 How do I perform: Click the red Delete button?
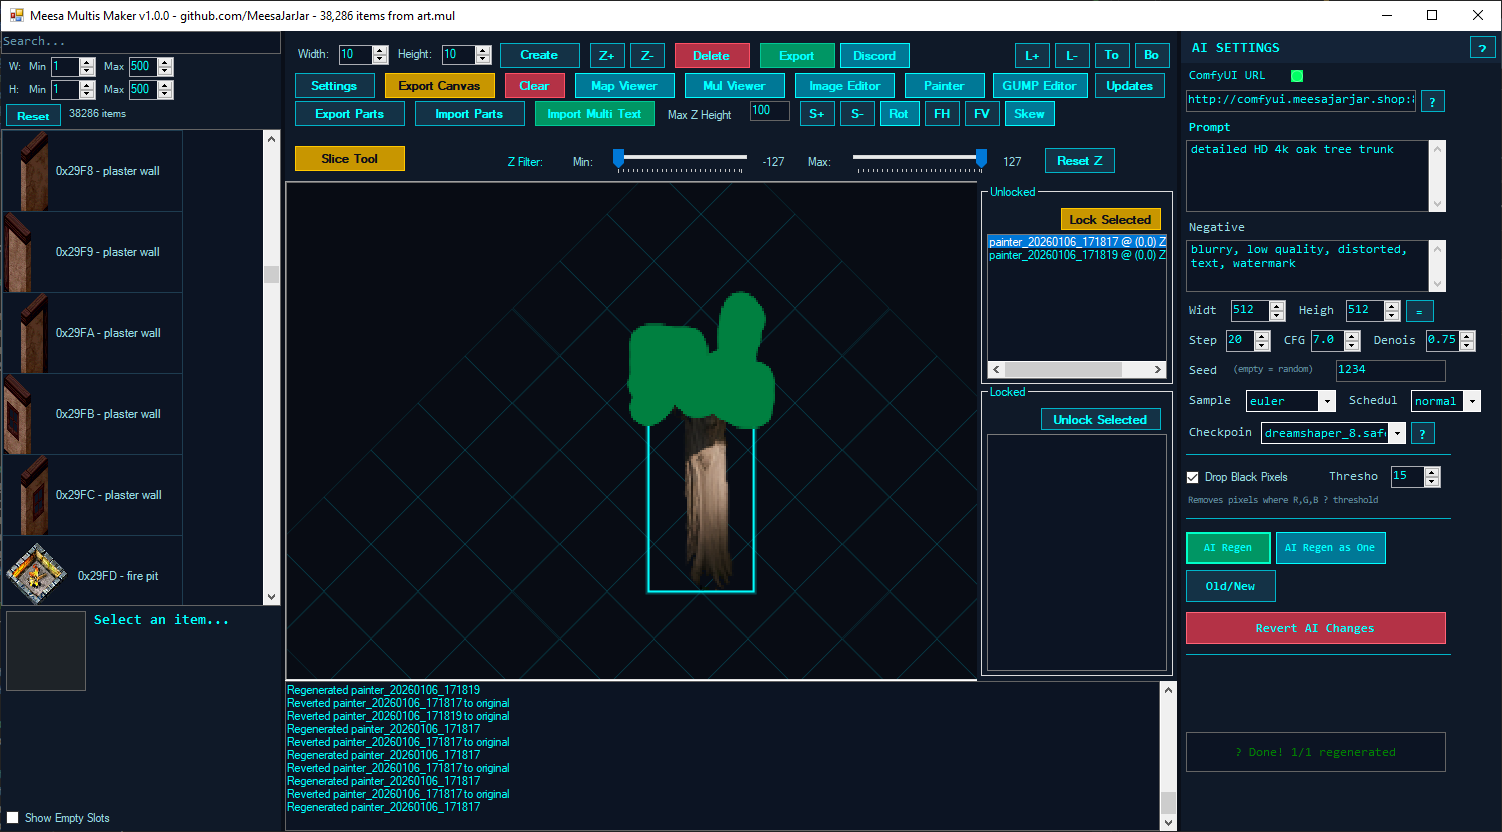point(711,56)
